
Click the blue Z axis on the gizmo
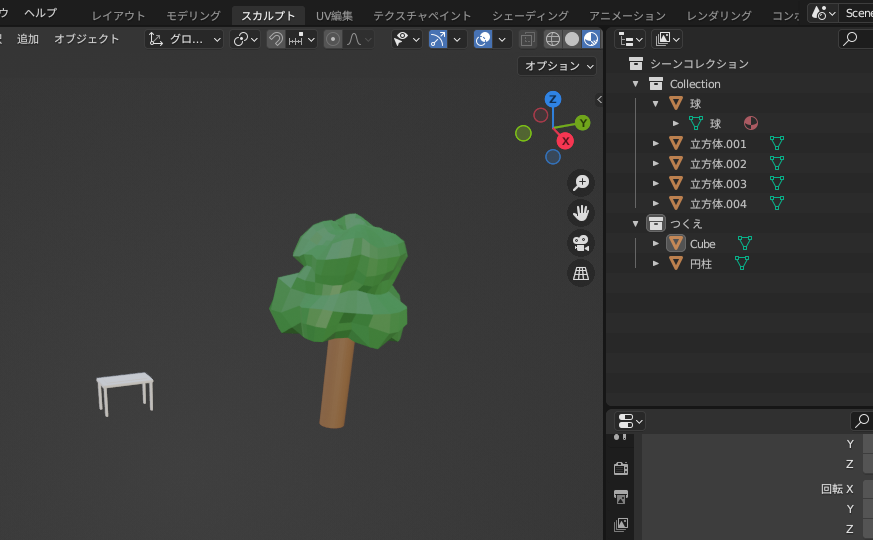(552, 99)
